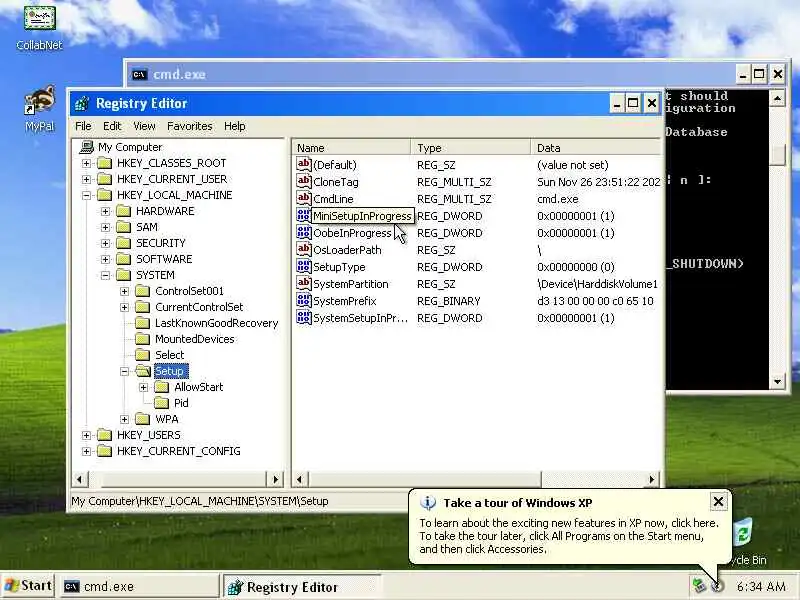The image size is (800, 600).
Task: Expand the AllowStart key
Action: 143,387
